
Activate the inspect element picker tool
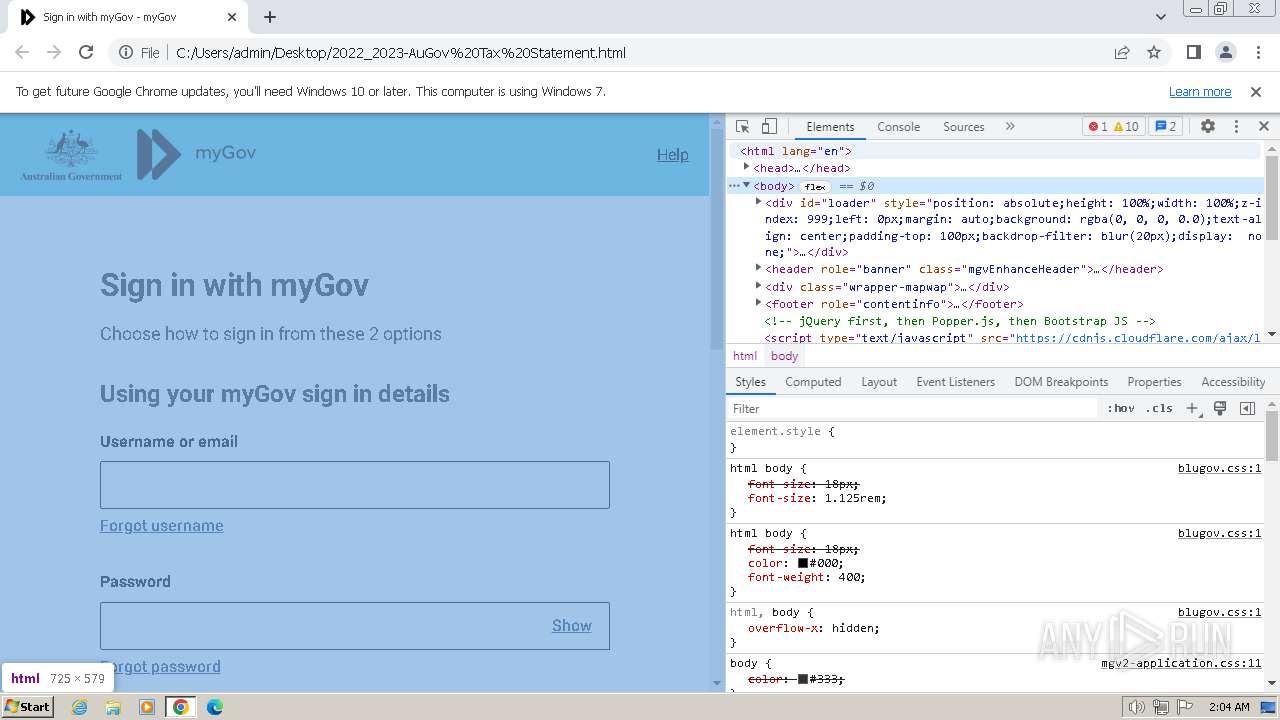(x=742, y=127)
